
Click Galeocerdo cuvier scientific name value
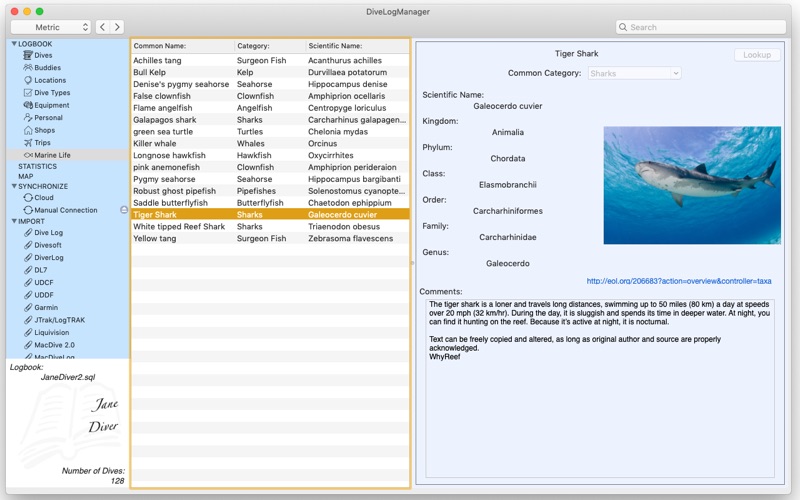coord(508,106)
